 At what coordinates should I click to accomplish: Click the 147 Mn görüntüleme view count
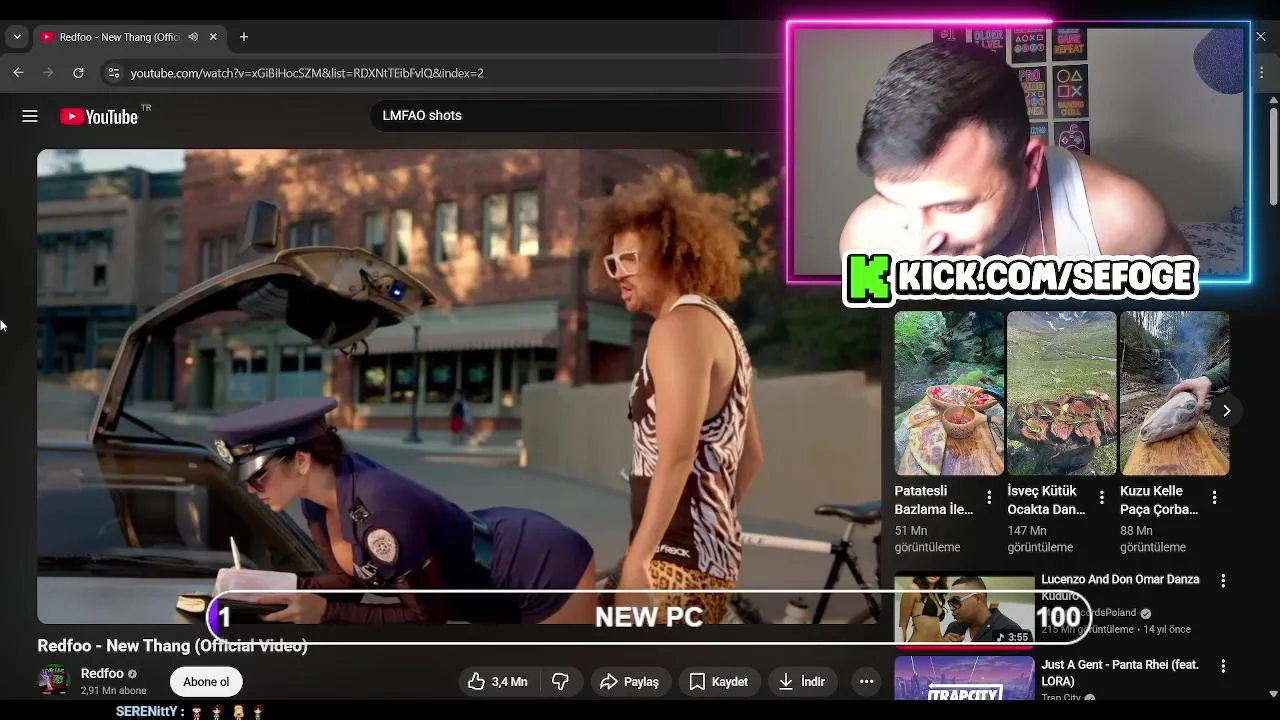(x=1040, y=539)
